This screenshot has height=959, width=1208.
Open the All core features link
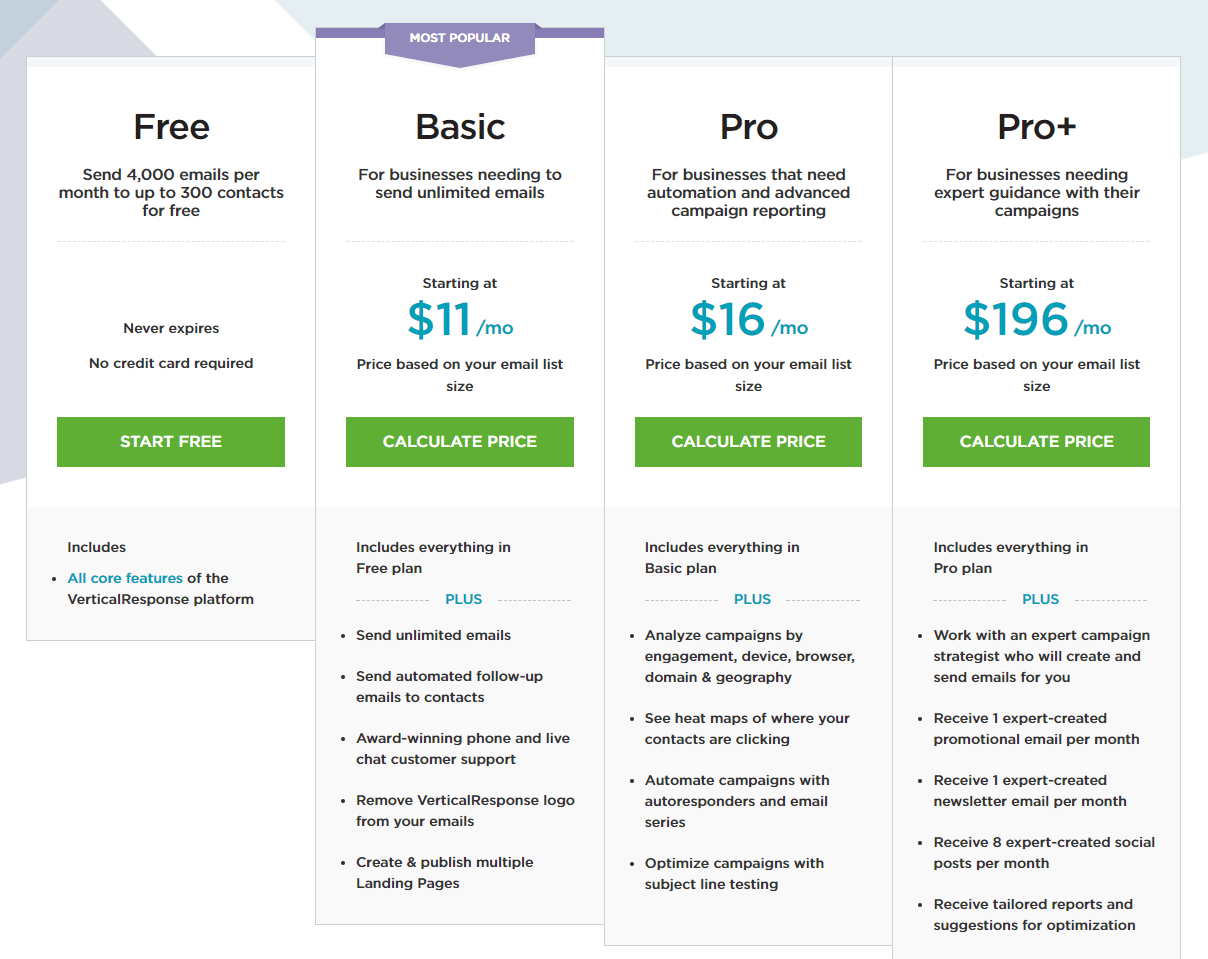tap(125, 578)
